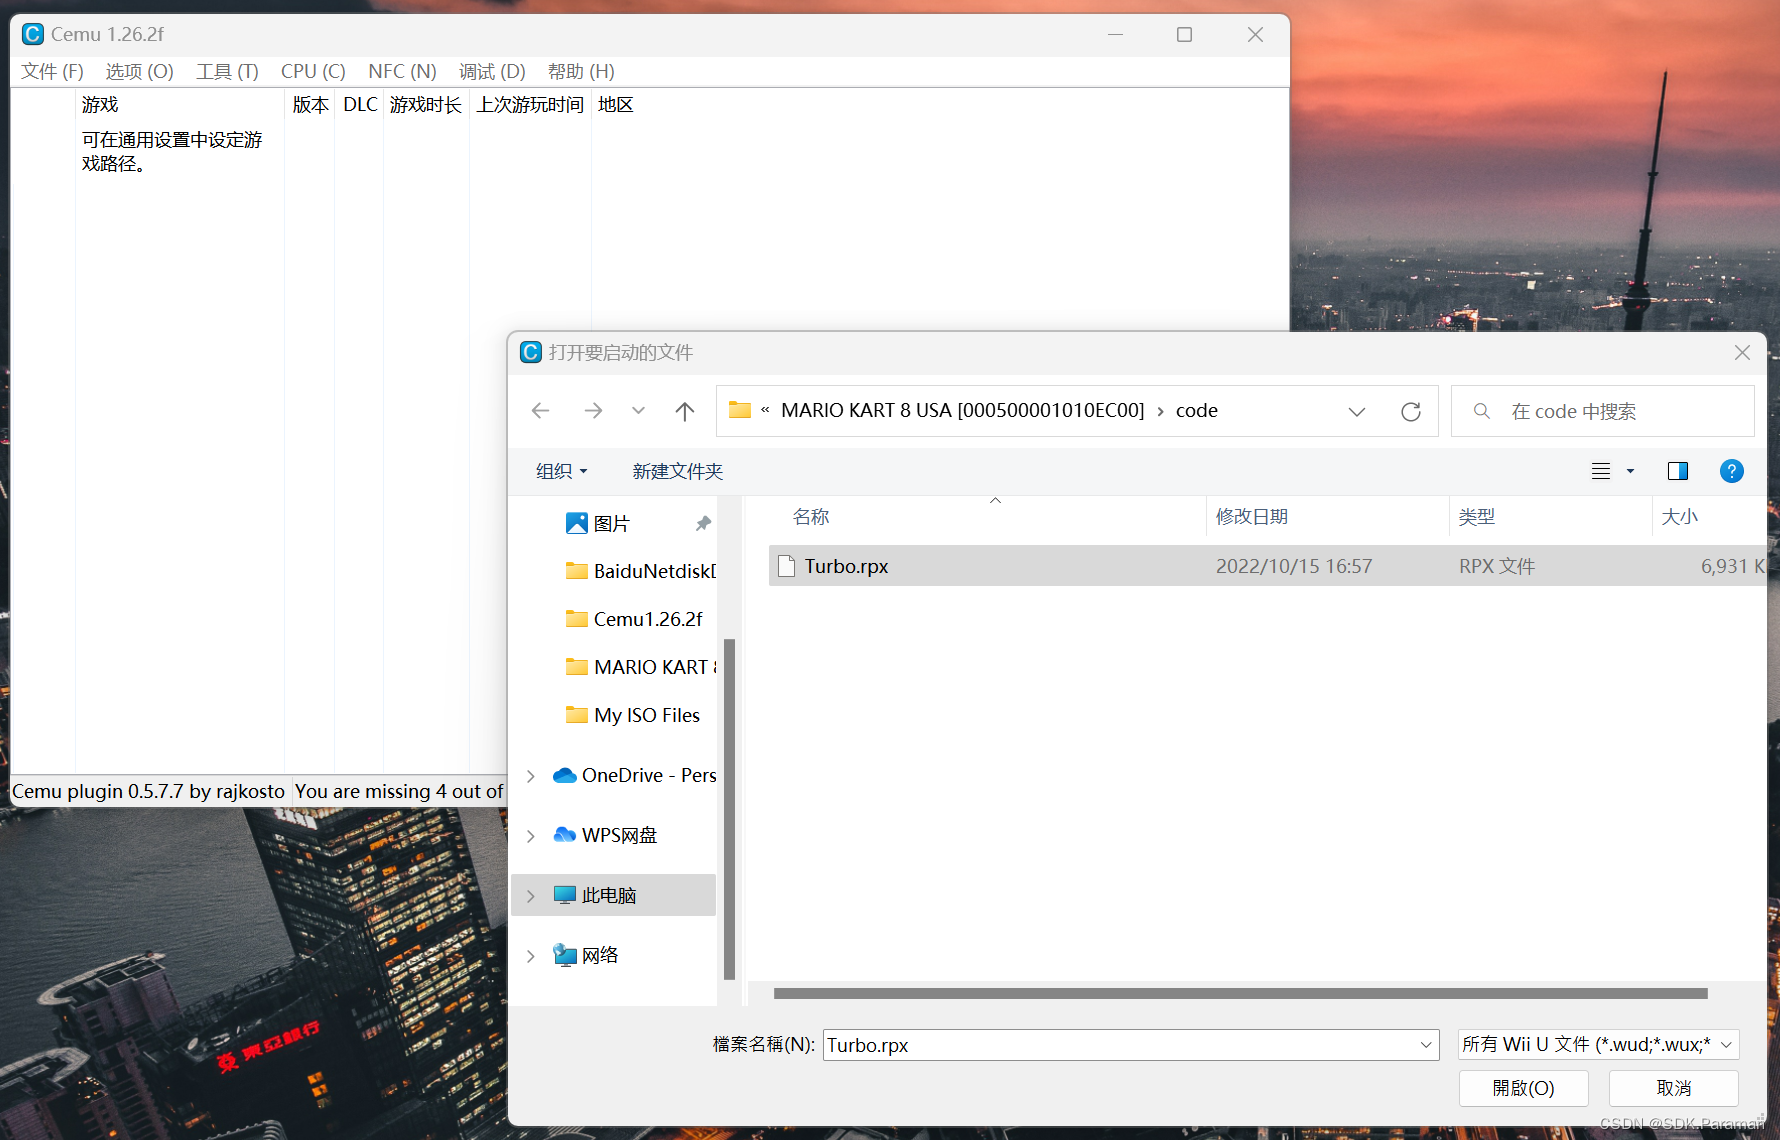Click the 地区 column header in Cemu
This screenshot has height=1140, width=1780.
(615, 105)
